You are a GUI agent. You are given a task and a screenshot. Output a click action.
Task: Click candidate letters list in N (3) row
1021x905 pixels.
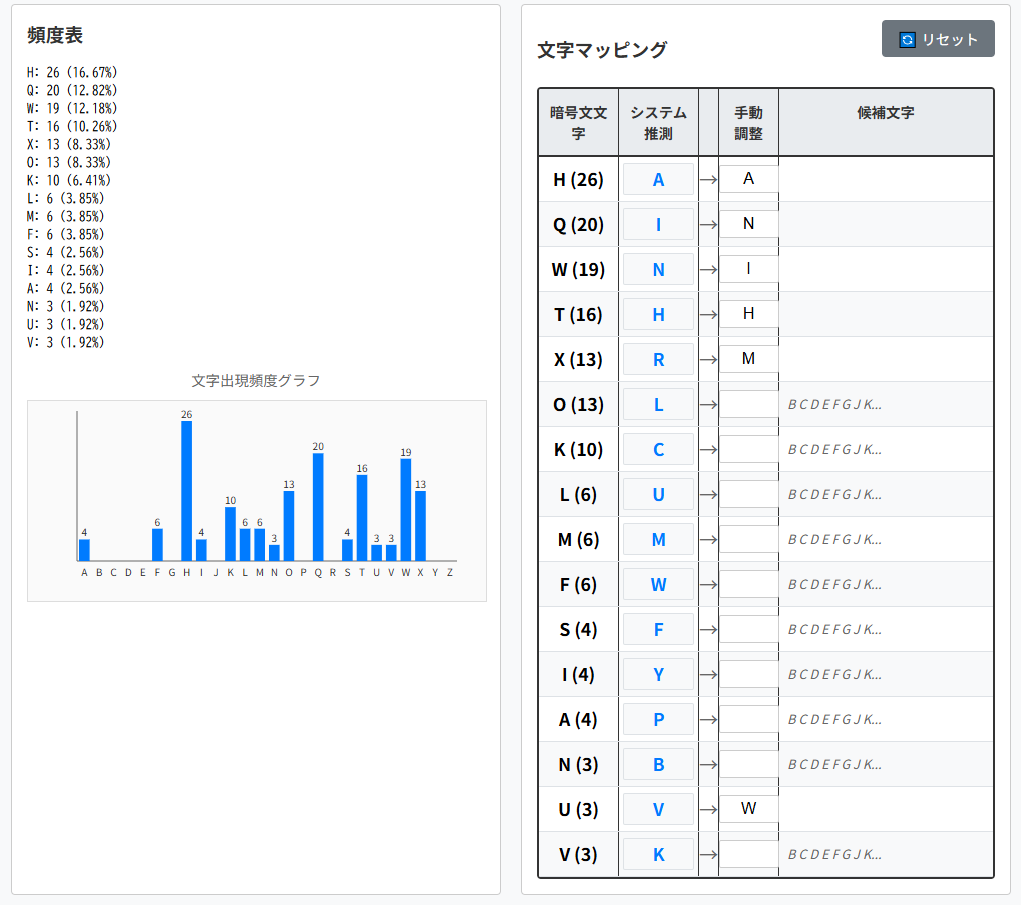coord(835,765)
